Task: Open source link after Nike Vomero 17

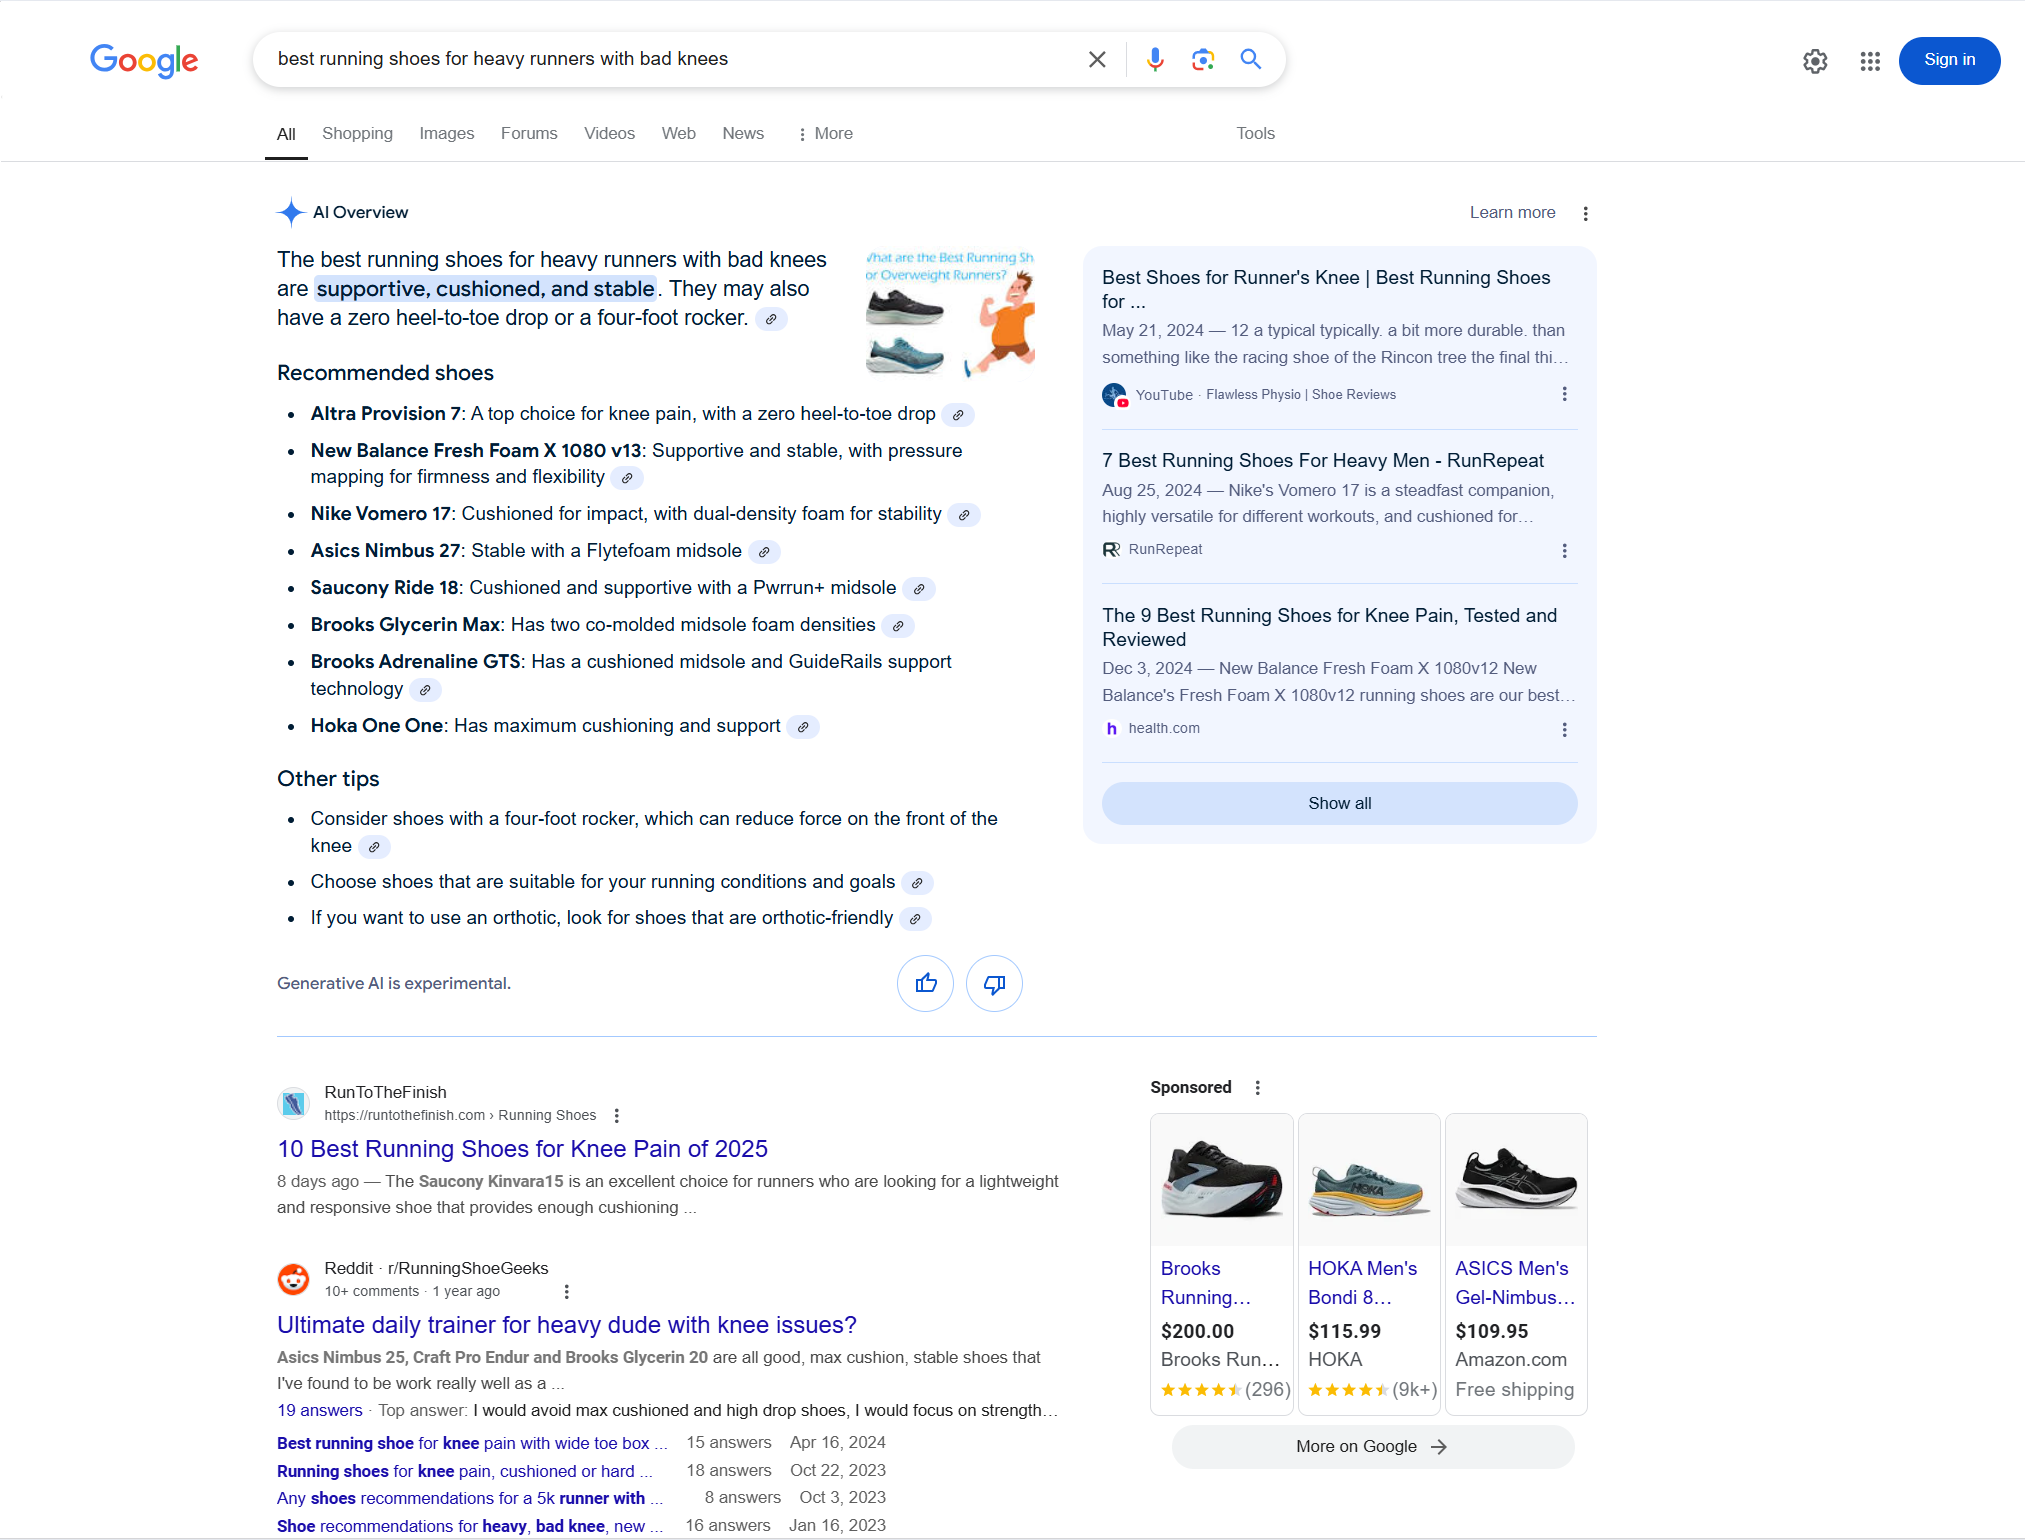Action: pyautogui.click(x=964, y=515)
